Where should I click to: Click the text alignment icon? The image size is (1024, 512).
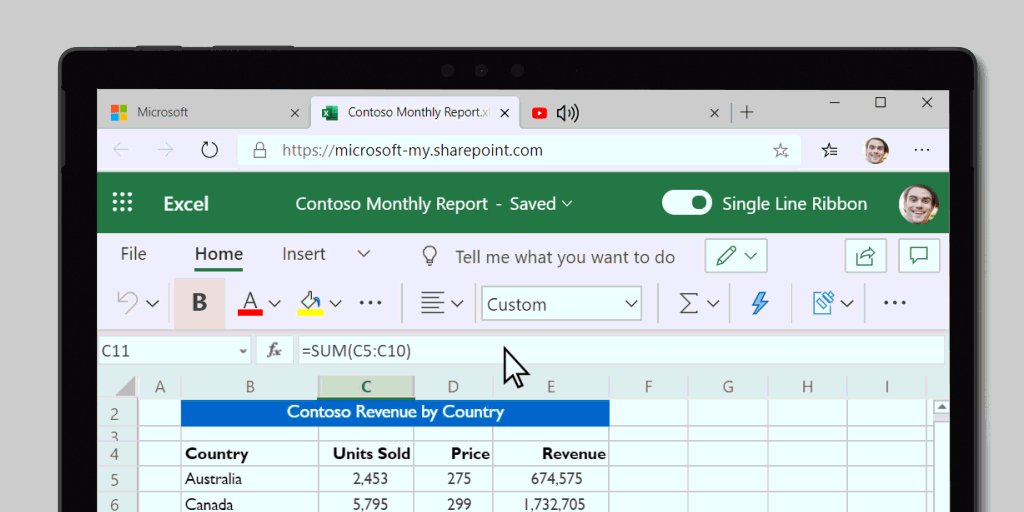click(432, 303)
